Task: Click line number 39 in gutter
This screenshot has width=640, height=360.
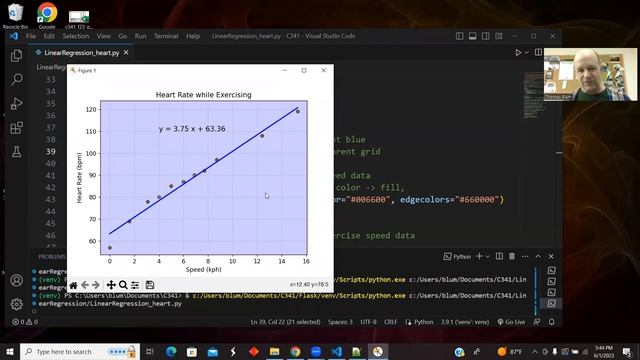Action: pos(51,151)
